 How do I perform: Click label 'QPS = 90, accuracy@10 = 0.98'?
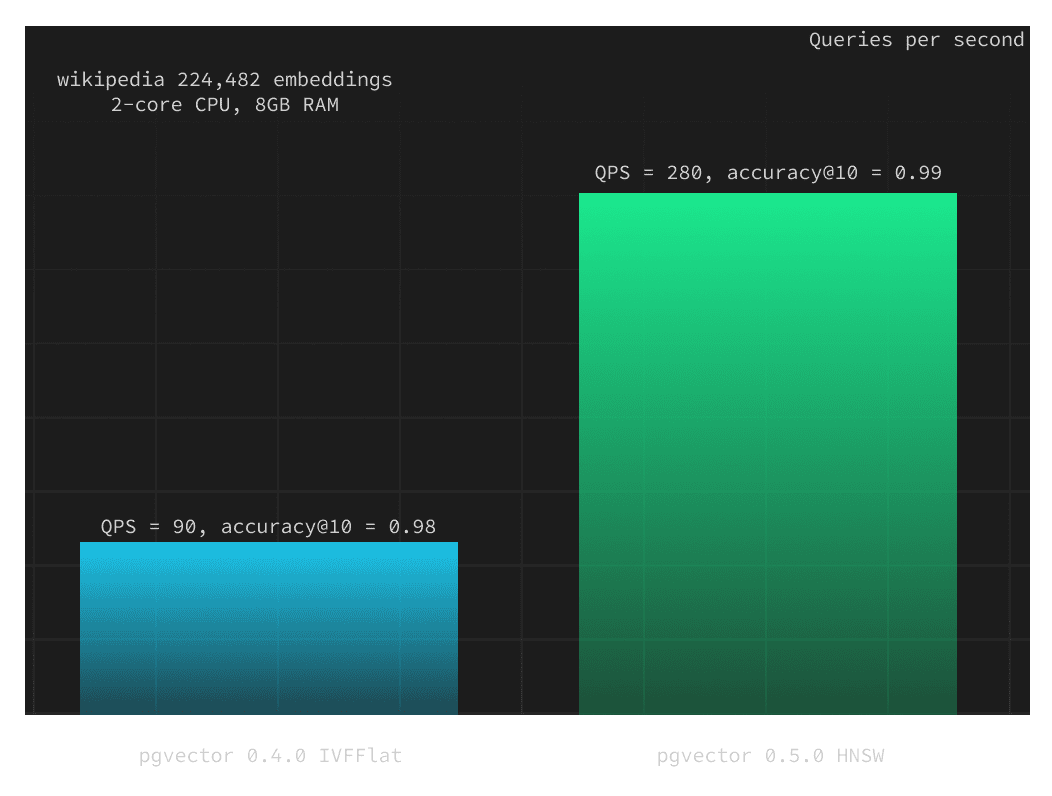[x=268, y=527]
